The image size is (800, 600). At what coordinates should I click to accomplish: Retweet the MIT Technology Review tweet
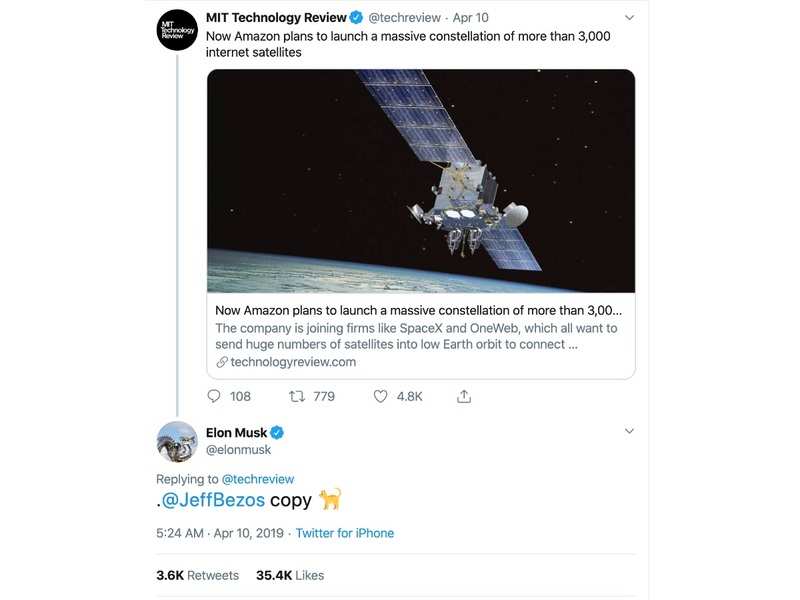pyautogui.click(x=297, y=396)
